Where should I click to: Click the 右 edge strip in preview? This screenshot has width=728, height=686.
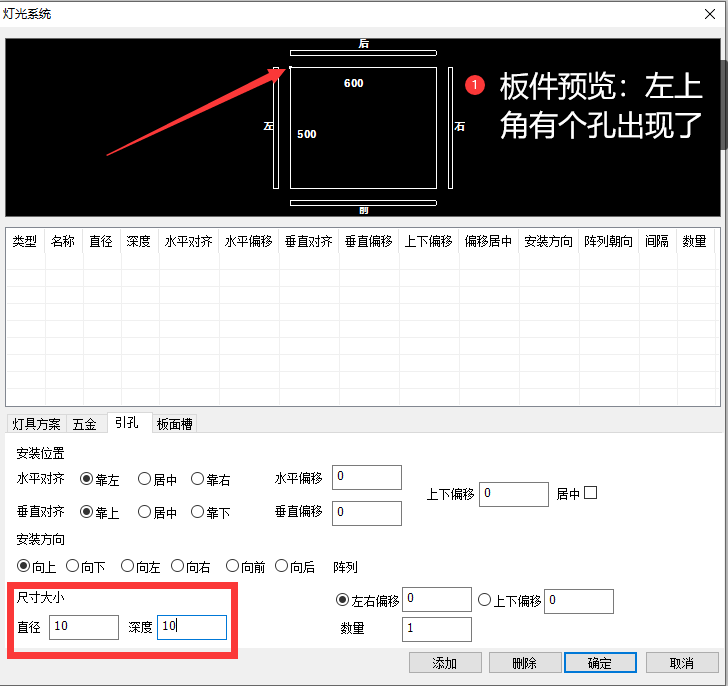pyautogui.click(x=450, y=128)
